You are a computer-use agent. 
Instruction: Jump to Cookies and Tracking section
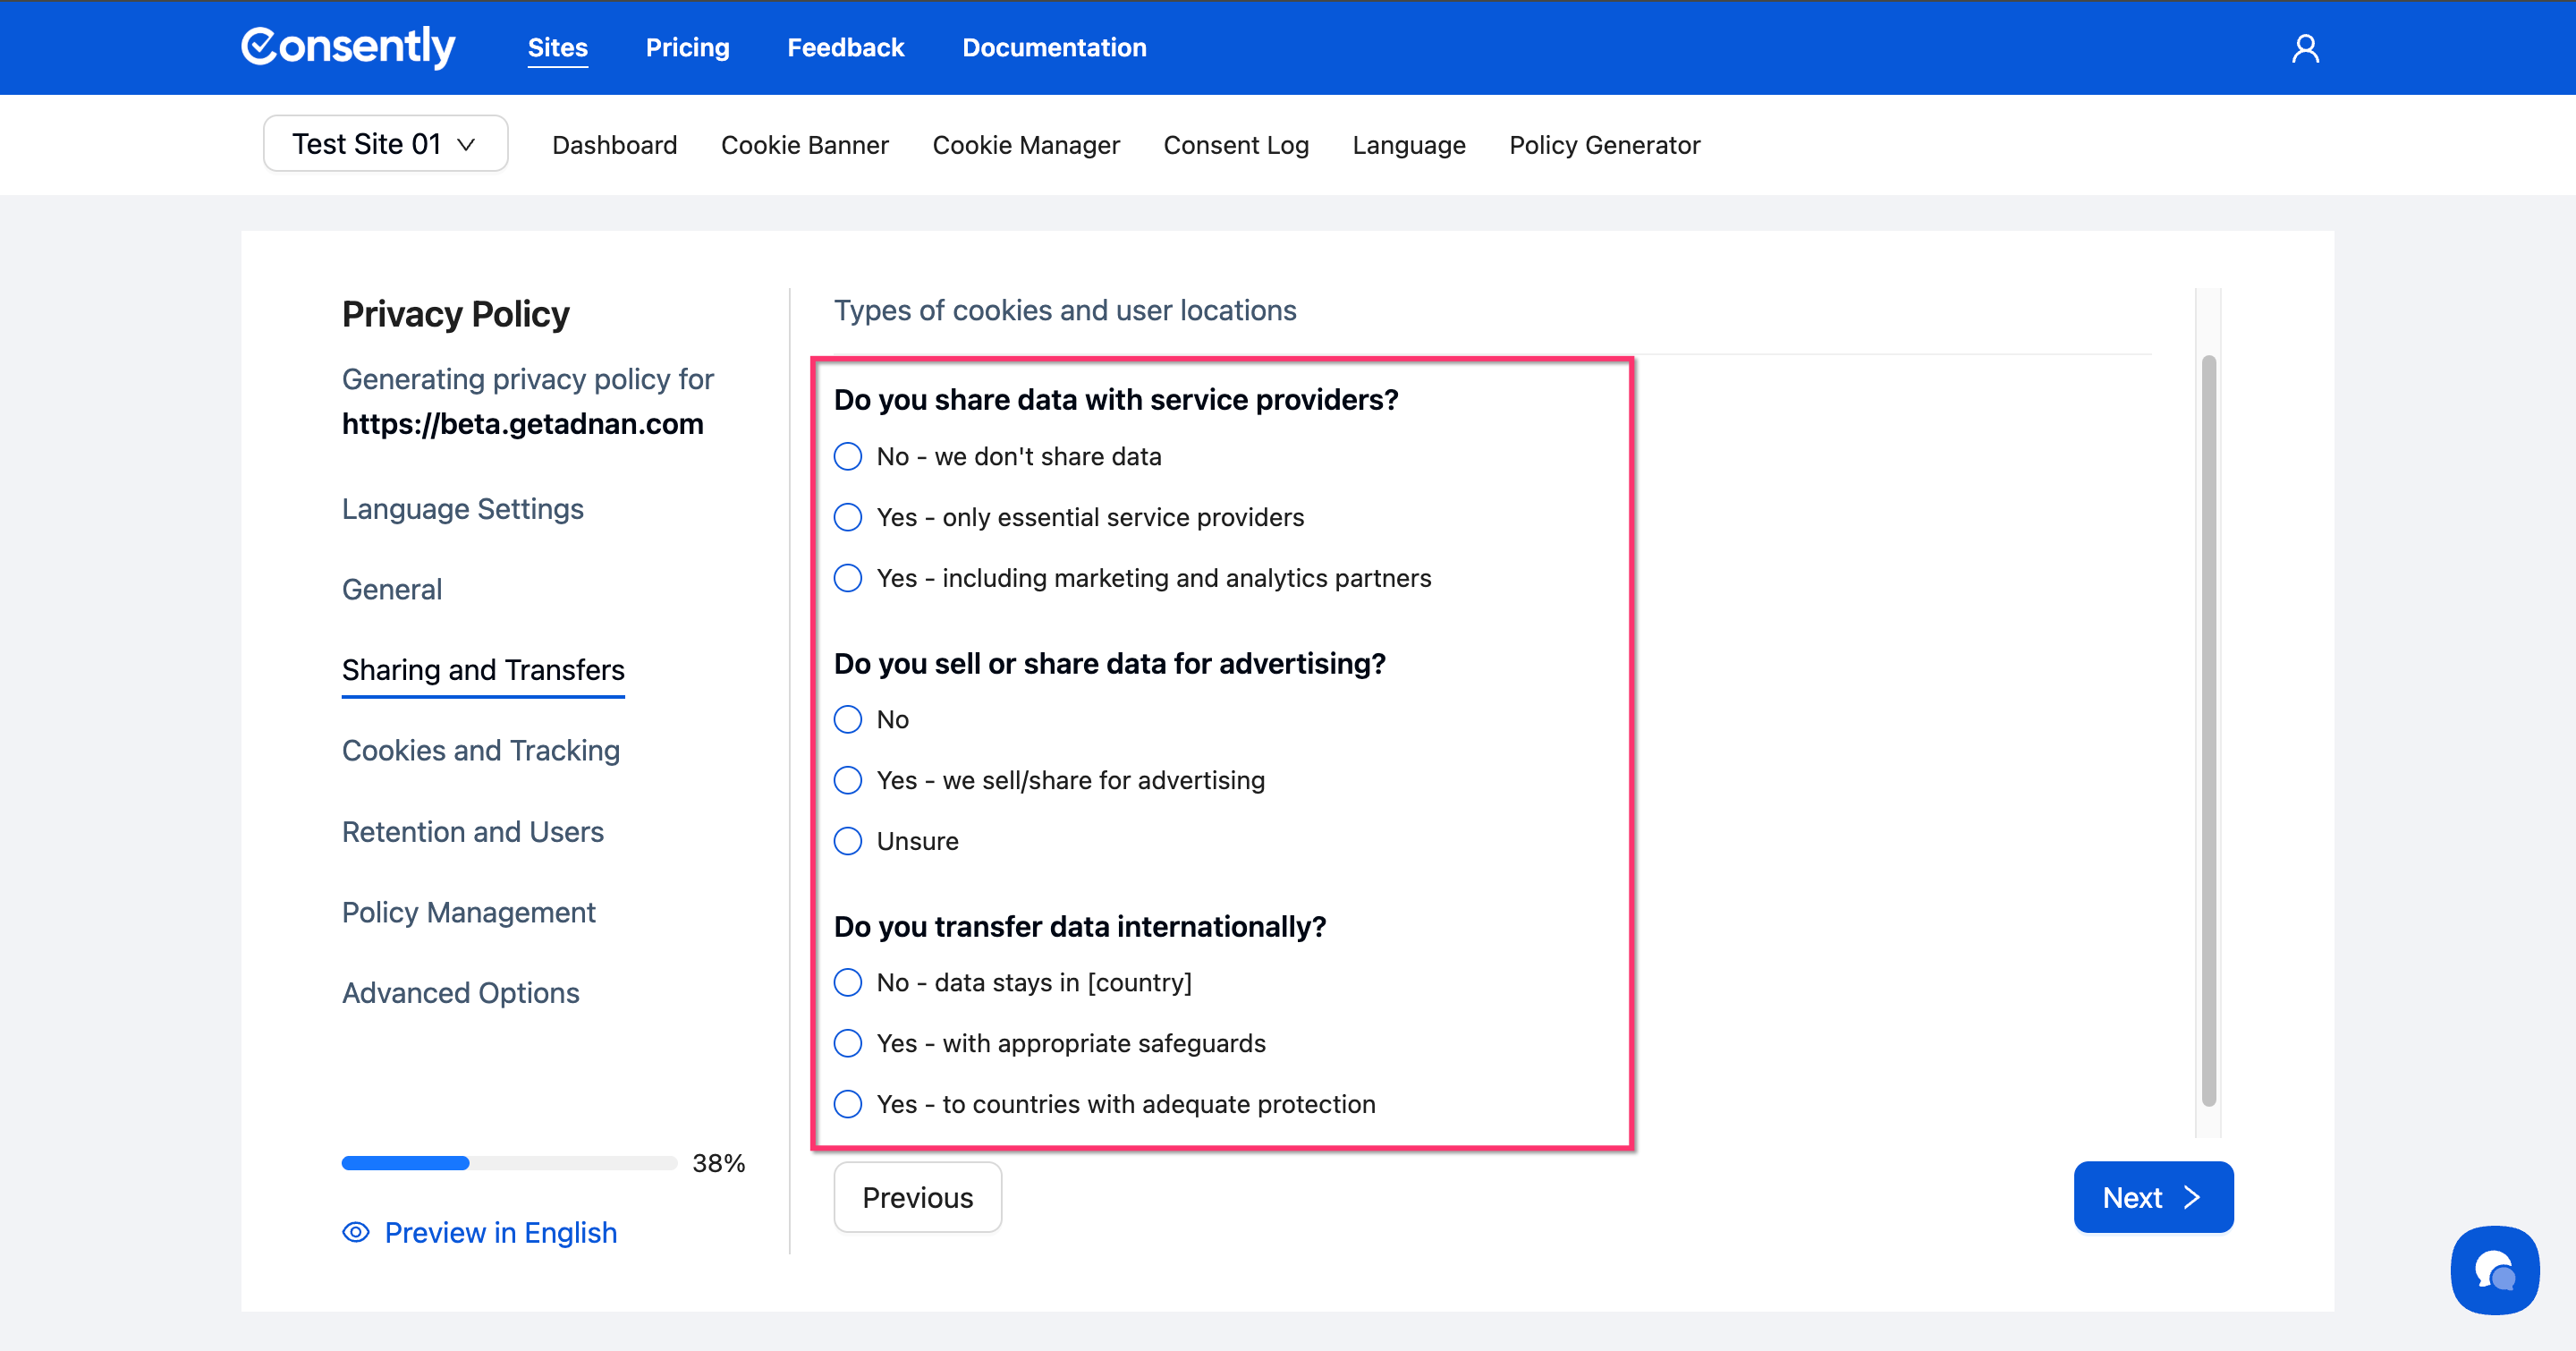(480, 750)
